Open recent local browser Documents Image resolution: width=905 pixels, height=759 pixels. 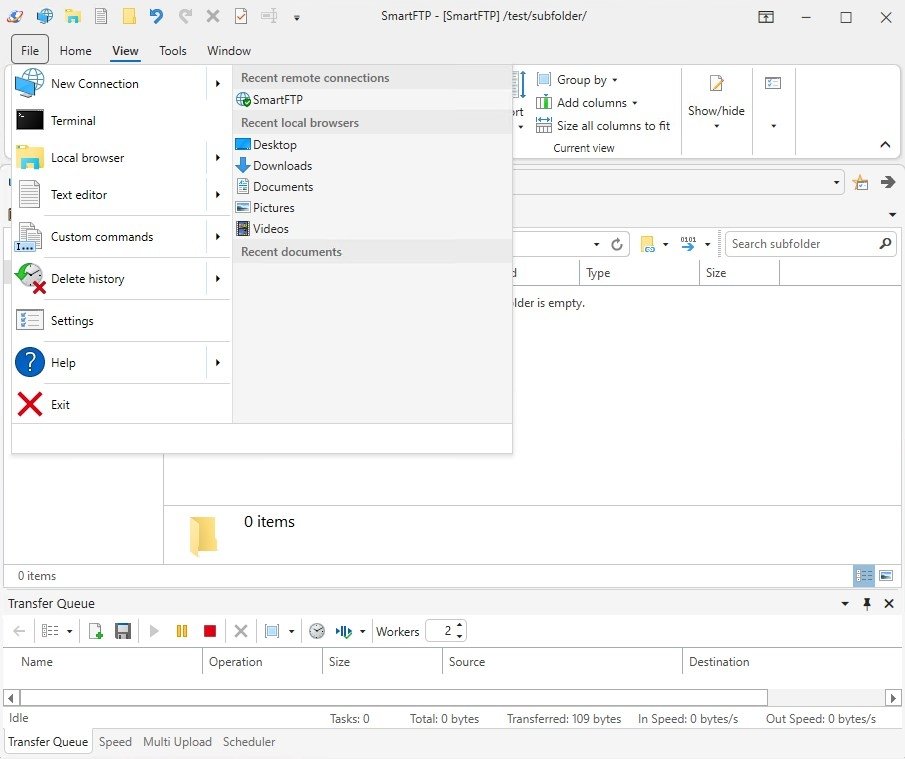[x=372, y=186]
